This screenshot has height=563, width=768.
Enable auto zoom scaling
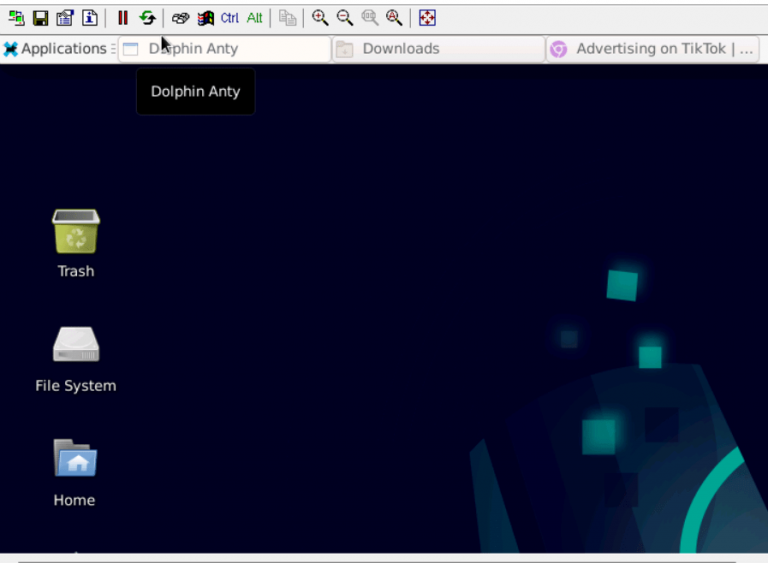coord(394,18)
